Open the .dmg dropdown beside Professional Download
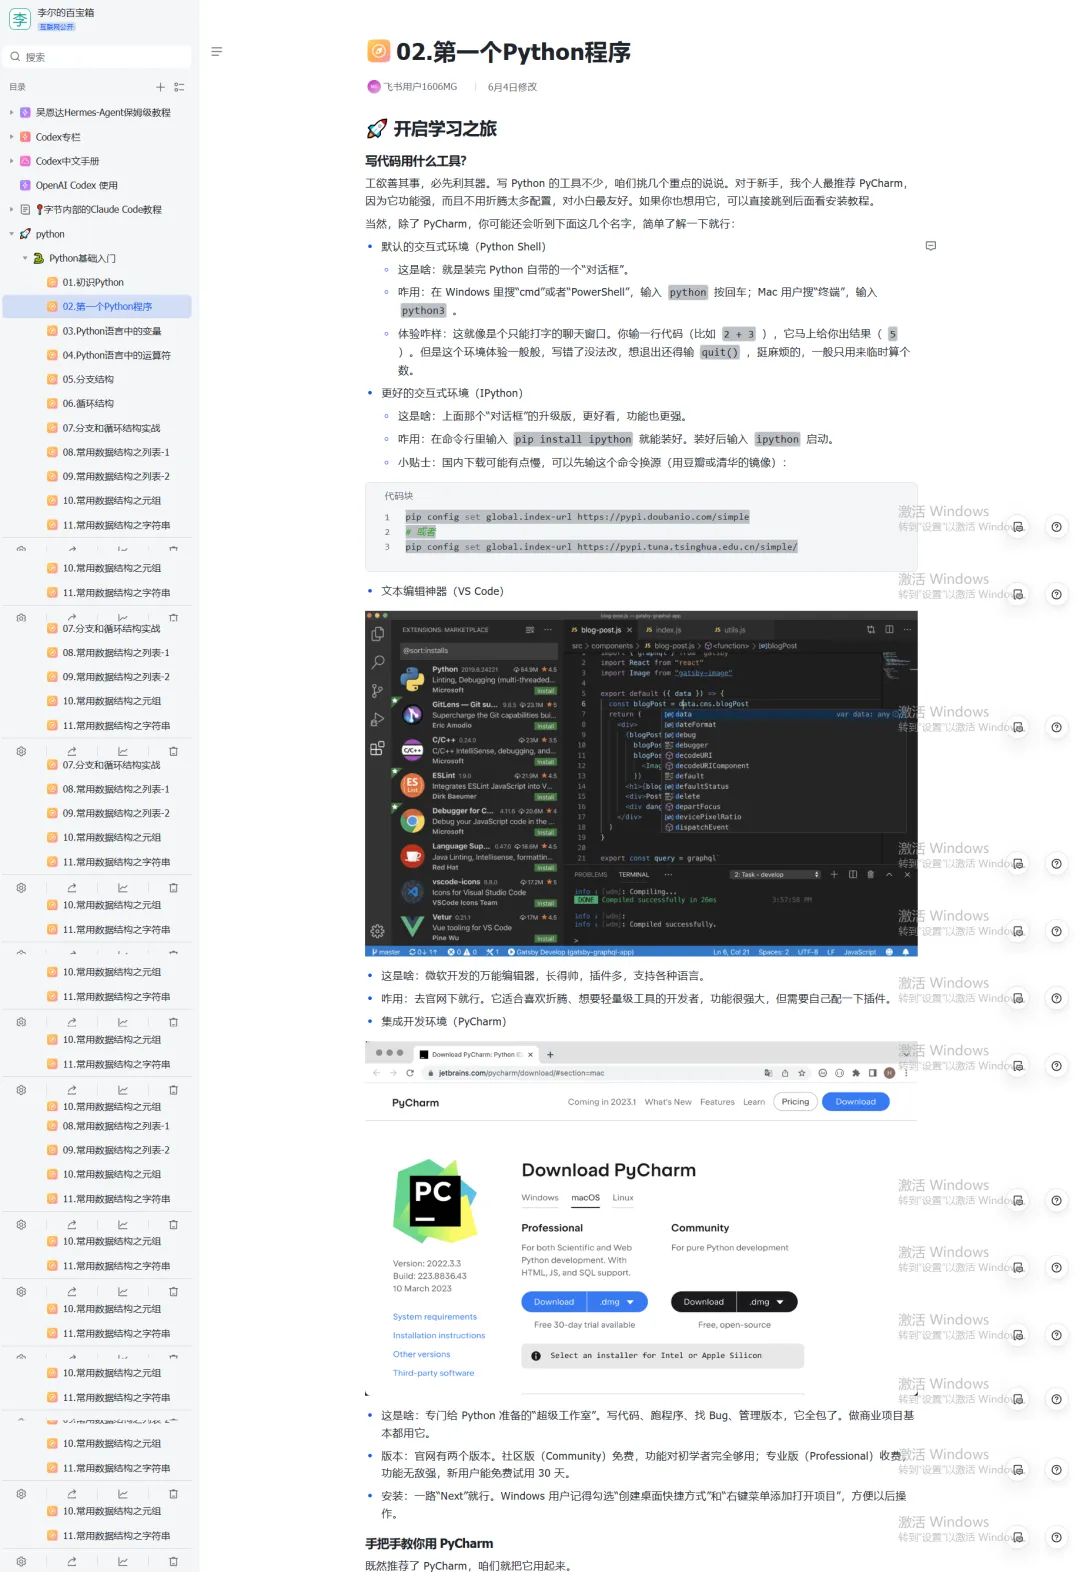 tap(618, 1302)
